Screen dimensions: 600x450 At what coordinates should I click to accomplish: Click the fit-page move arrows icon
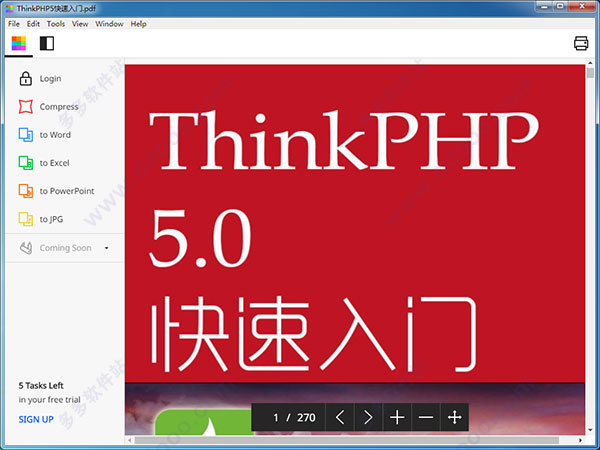(454, 417)
